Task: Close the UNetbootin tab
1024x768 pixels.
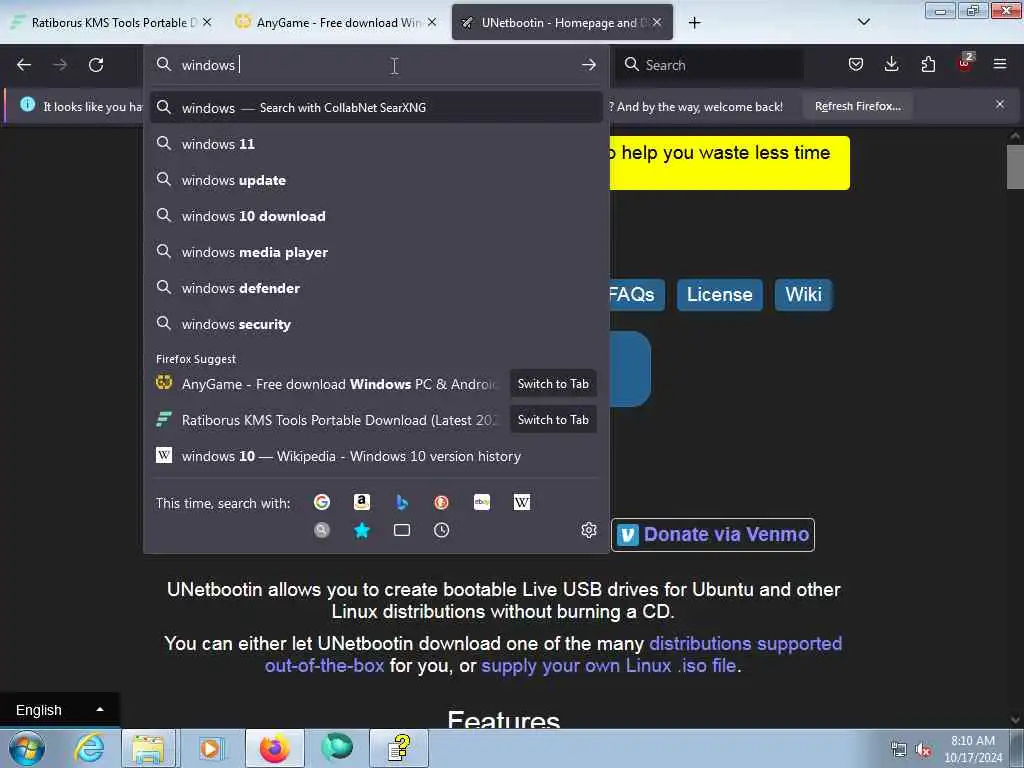Action: (x=657, y=22)
